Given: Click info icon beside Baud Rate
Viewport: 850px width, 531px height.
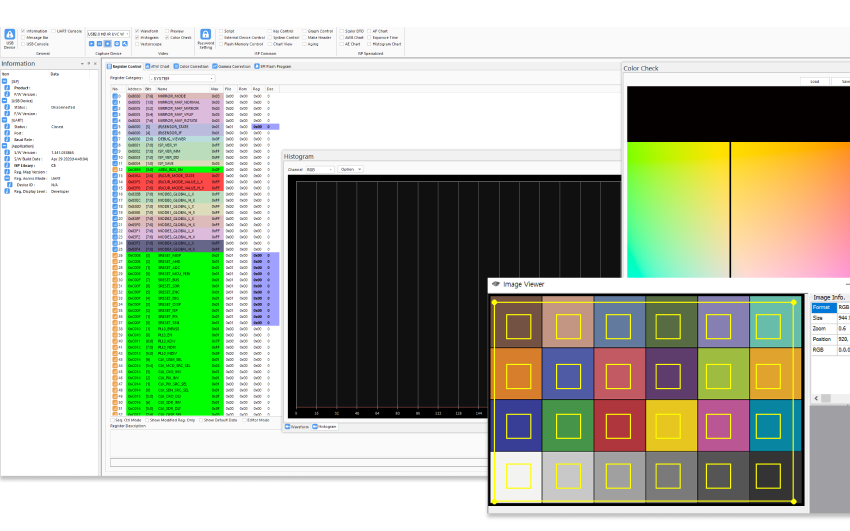Looking at the screenshot, I should (7, 139).
